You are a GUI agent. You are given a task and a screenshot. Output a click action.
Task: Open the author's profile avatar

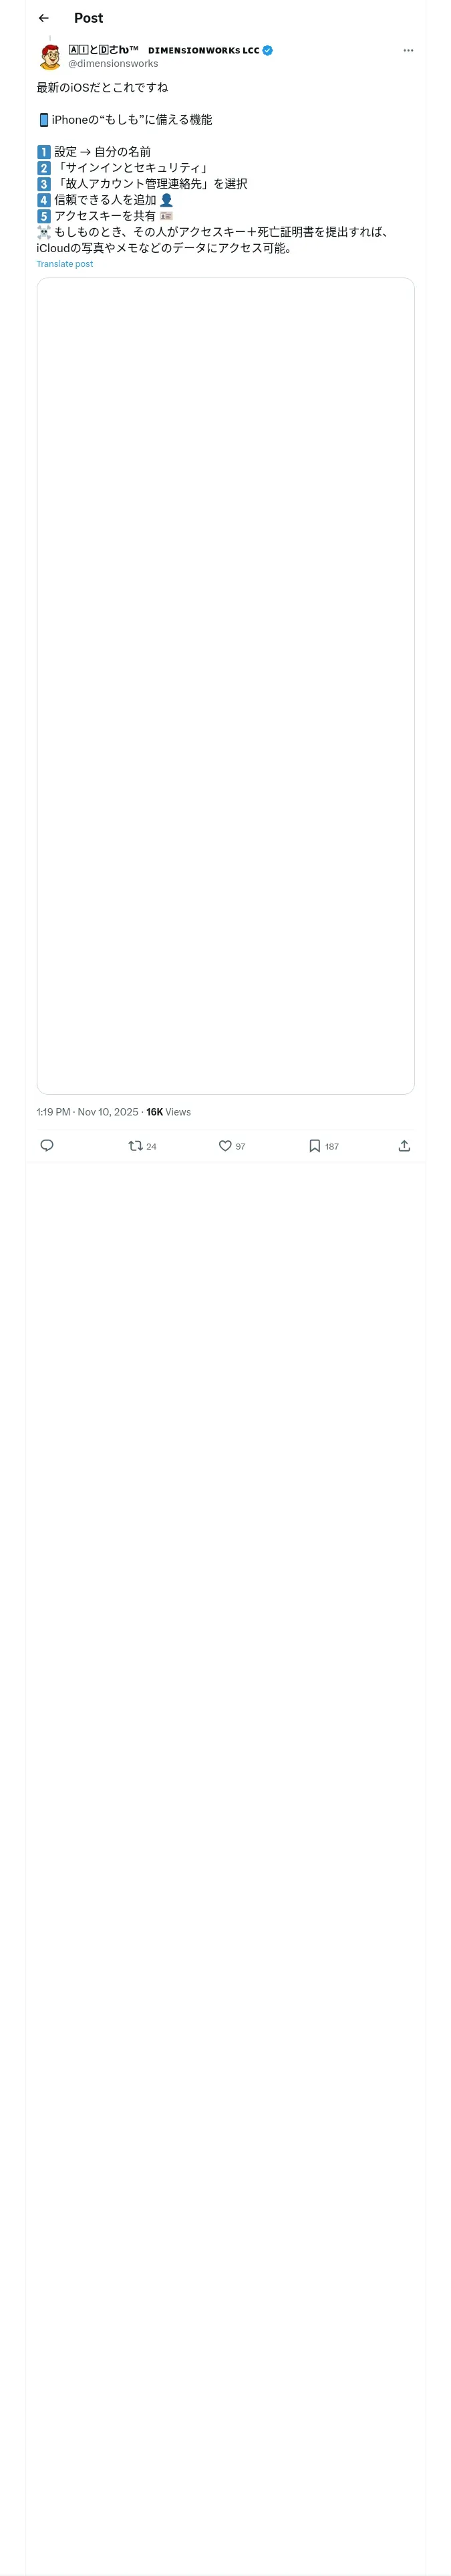click(50, 56)
